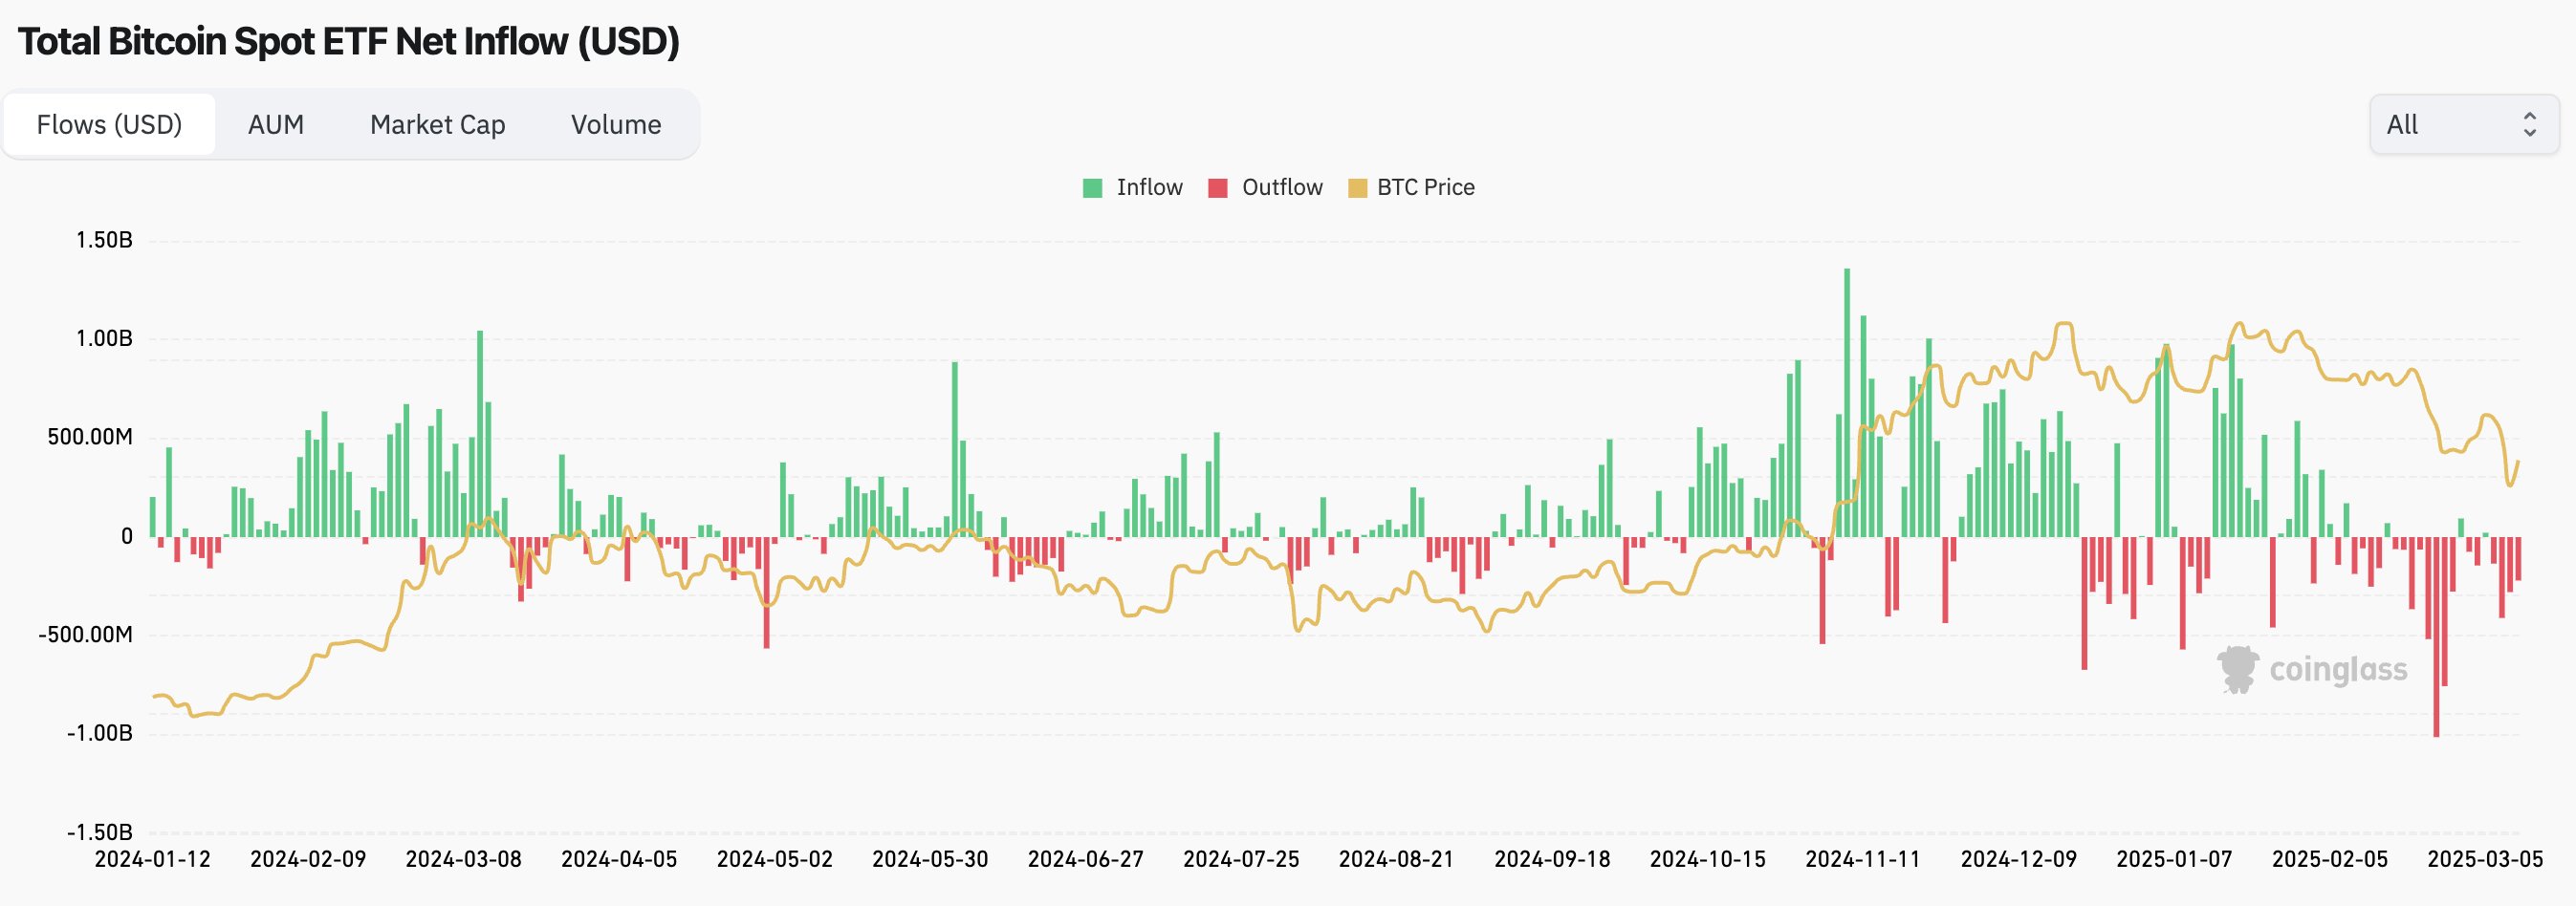
Task: Select the Volume tab
Action: (x=615, y=125)
